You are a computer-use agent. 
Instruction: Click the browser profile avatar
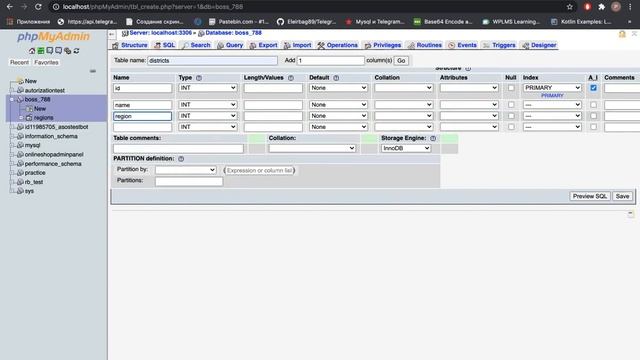coord(616,7)
